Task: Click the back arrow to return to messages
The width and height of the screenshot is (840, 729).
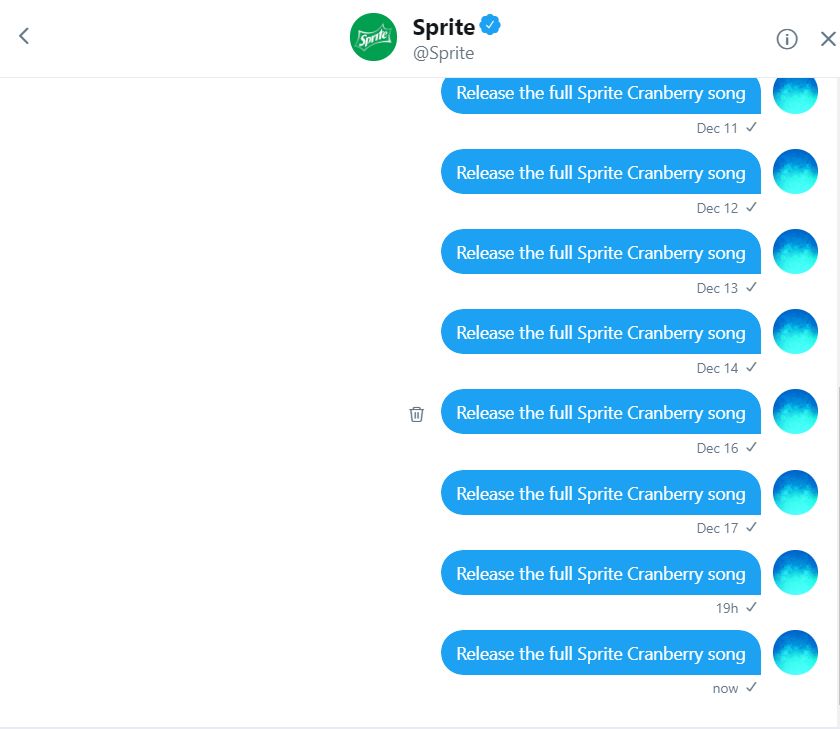Action: point(24,36)
